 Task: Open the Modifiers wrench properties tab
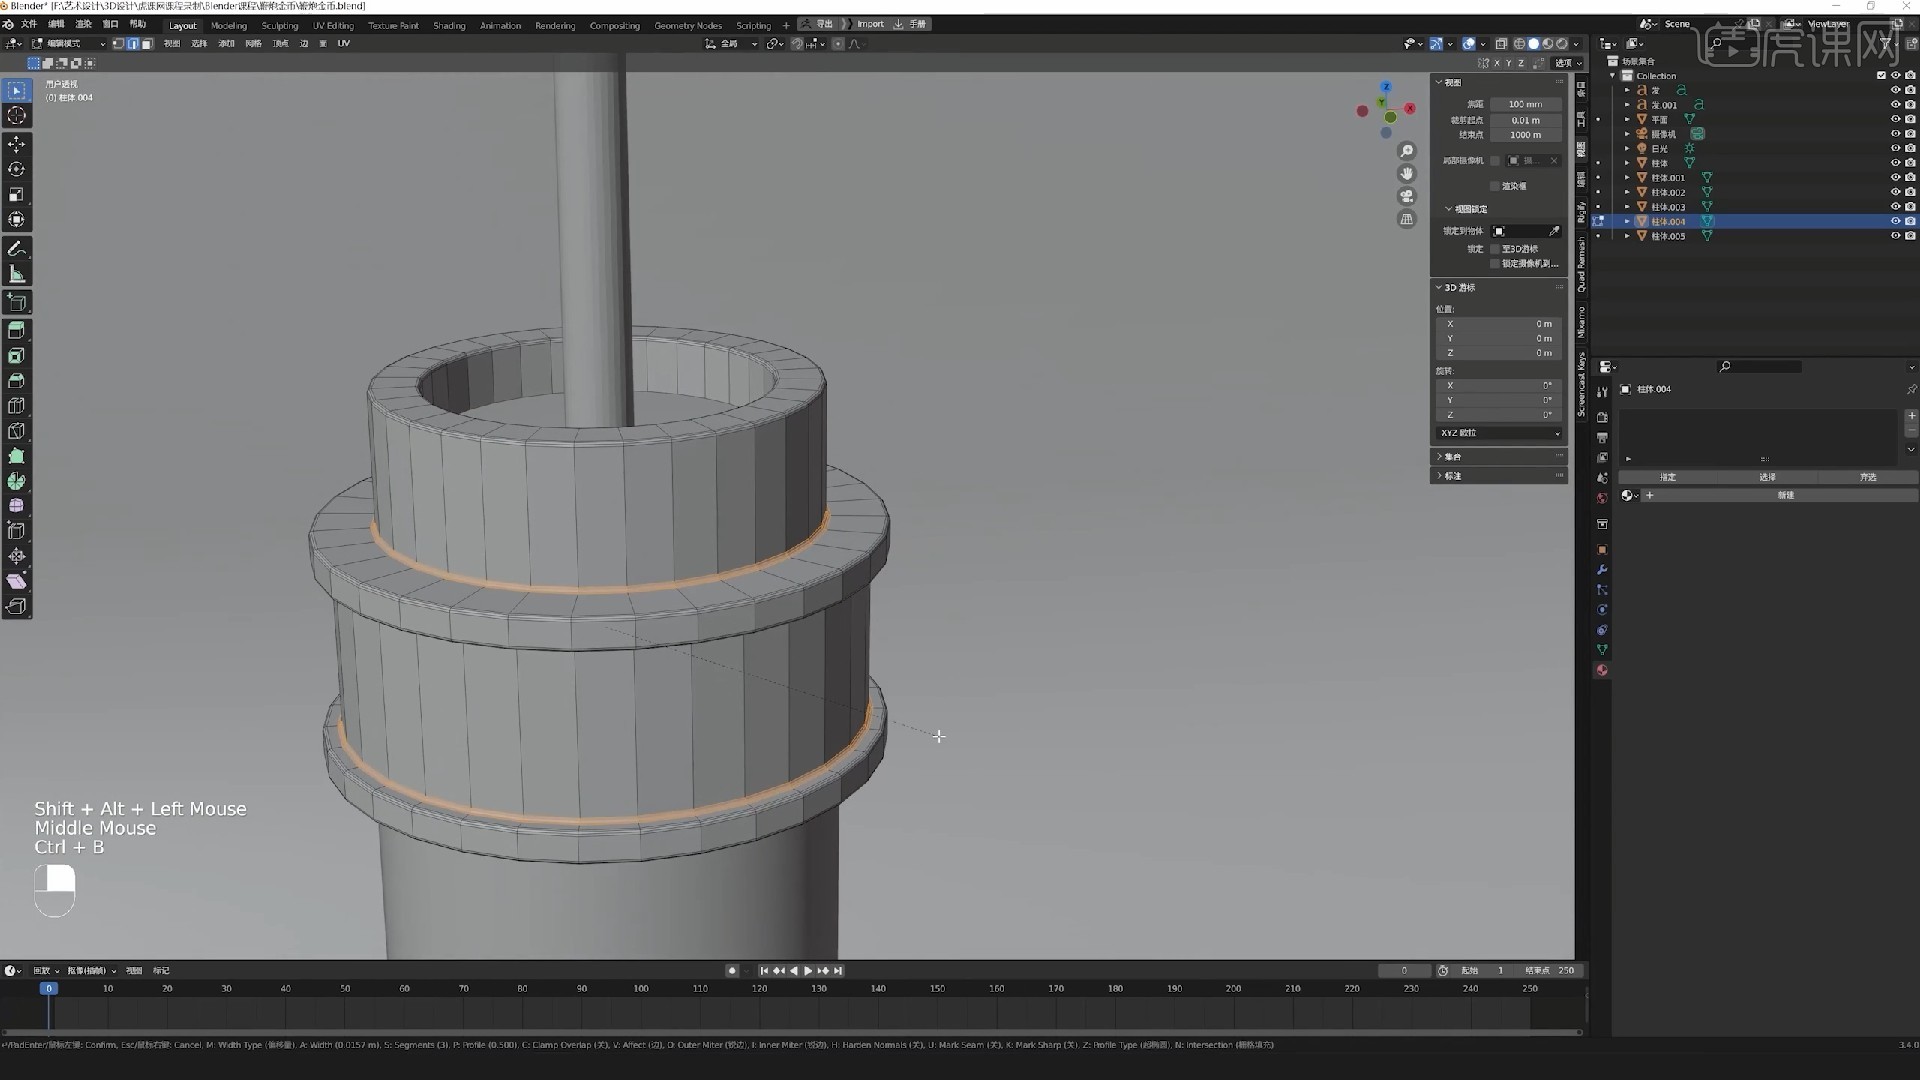(x=1602, y=570)
